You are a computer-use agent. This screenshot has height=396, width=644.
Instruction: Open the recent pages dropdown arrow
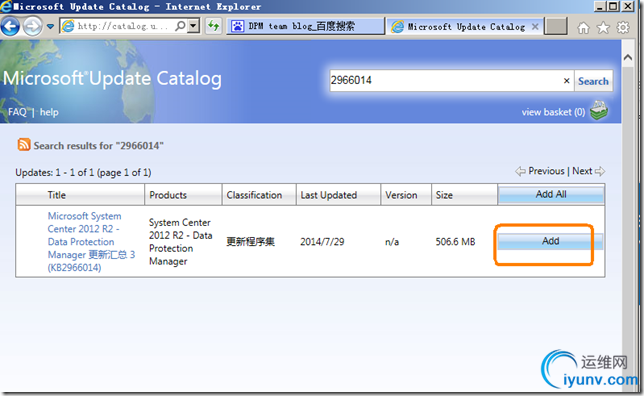click(50, 27)
